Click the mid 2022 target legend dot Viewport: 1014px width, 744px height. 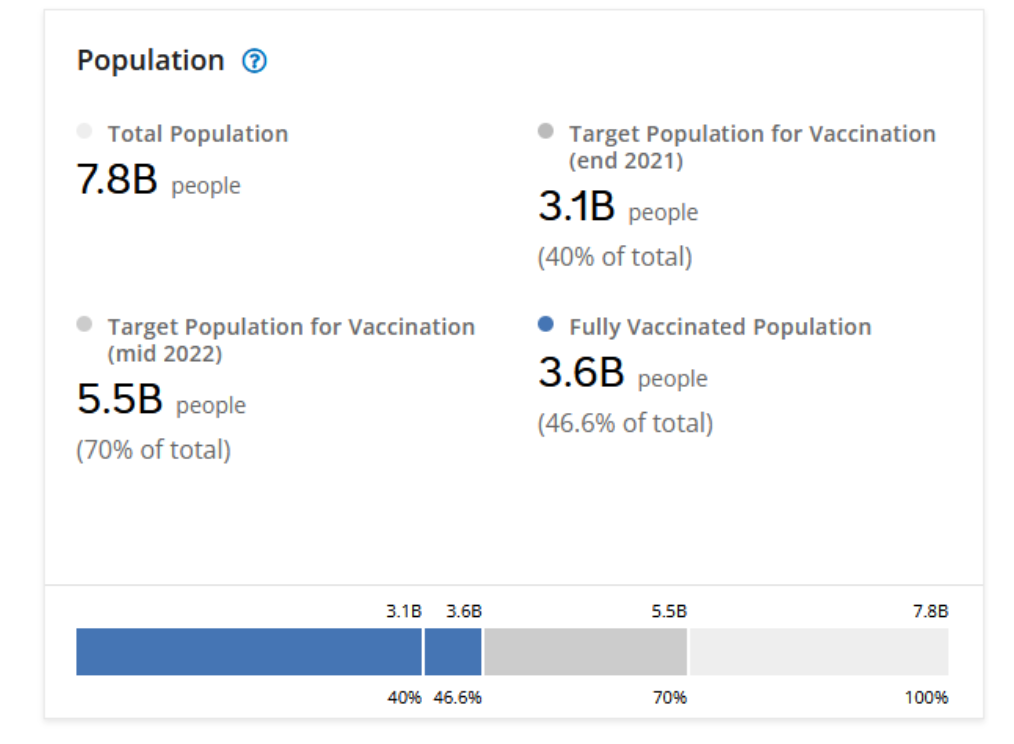[84, 324]
